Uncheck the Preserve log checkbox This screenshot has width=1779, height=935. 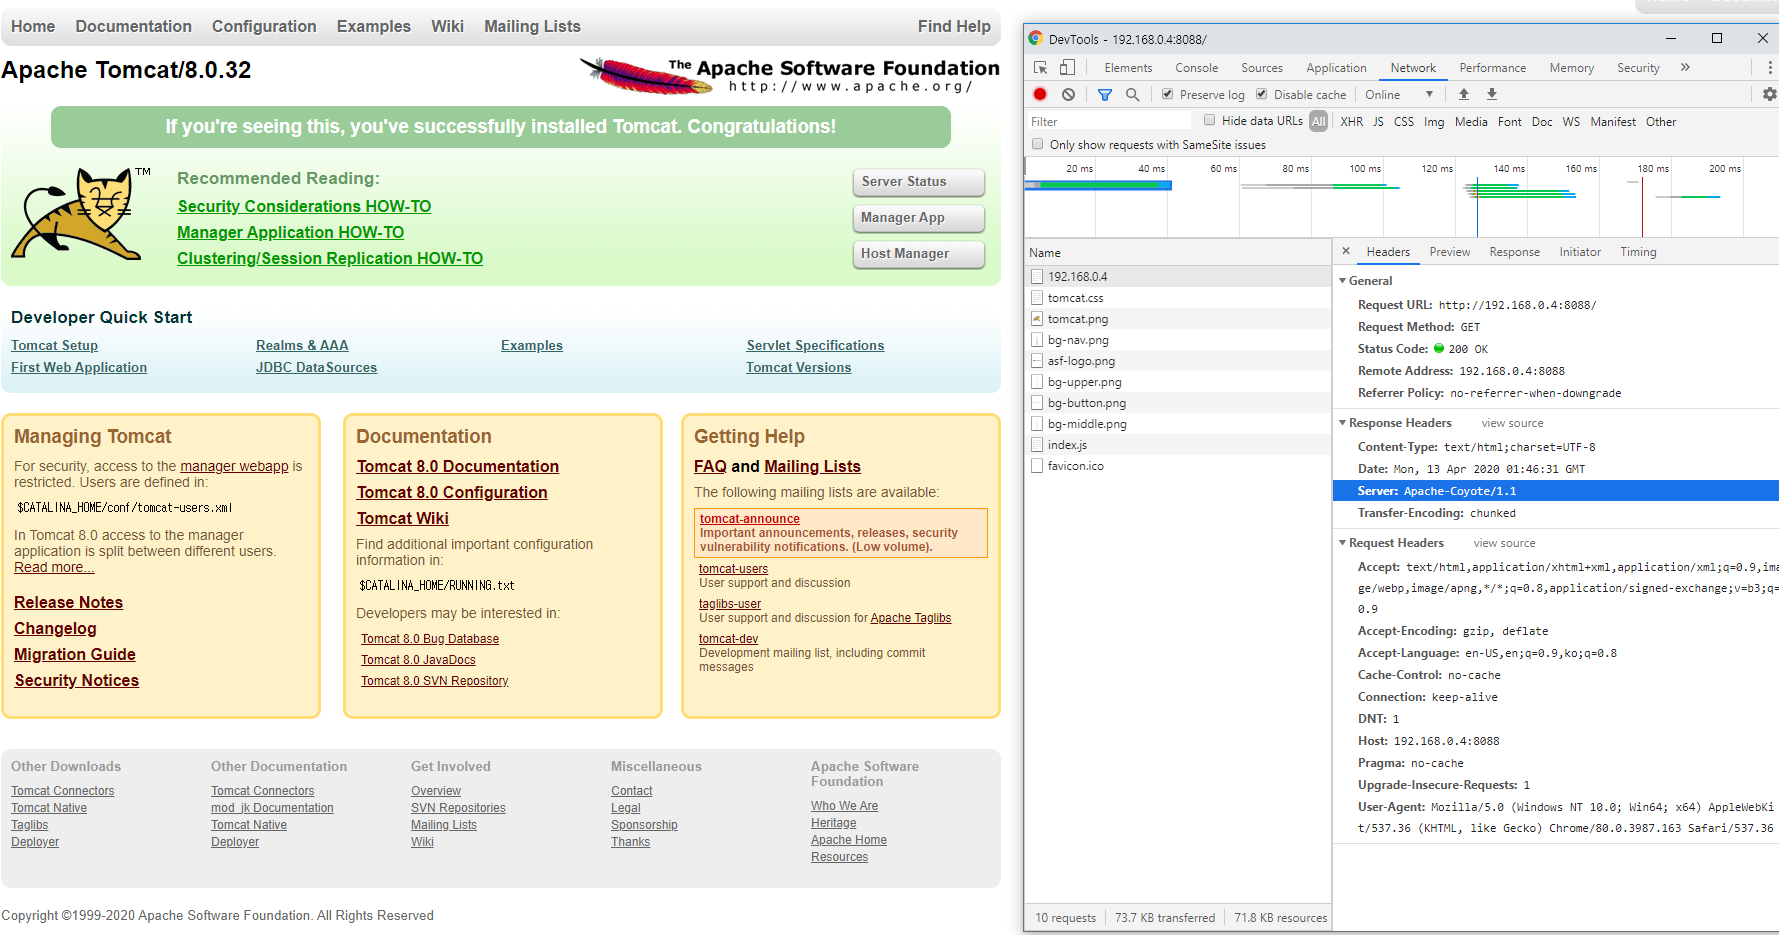(x=1167, y=94)
